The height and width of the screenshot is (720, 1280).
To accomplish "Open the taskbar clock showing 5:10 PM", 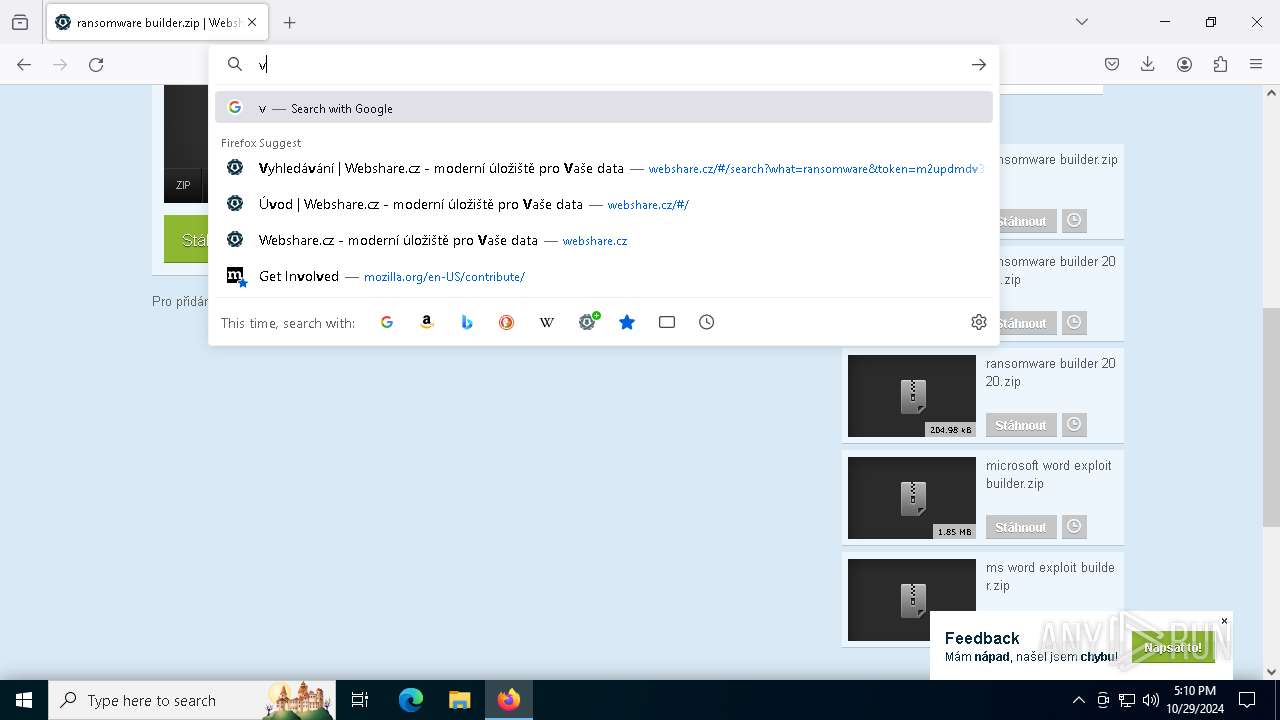I will click(1195, 700).
